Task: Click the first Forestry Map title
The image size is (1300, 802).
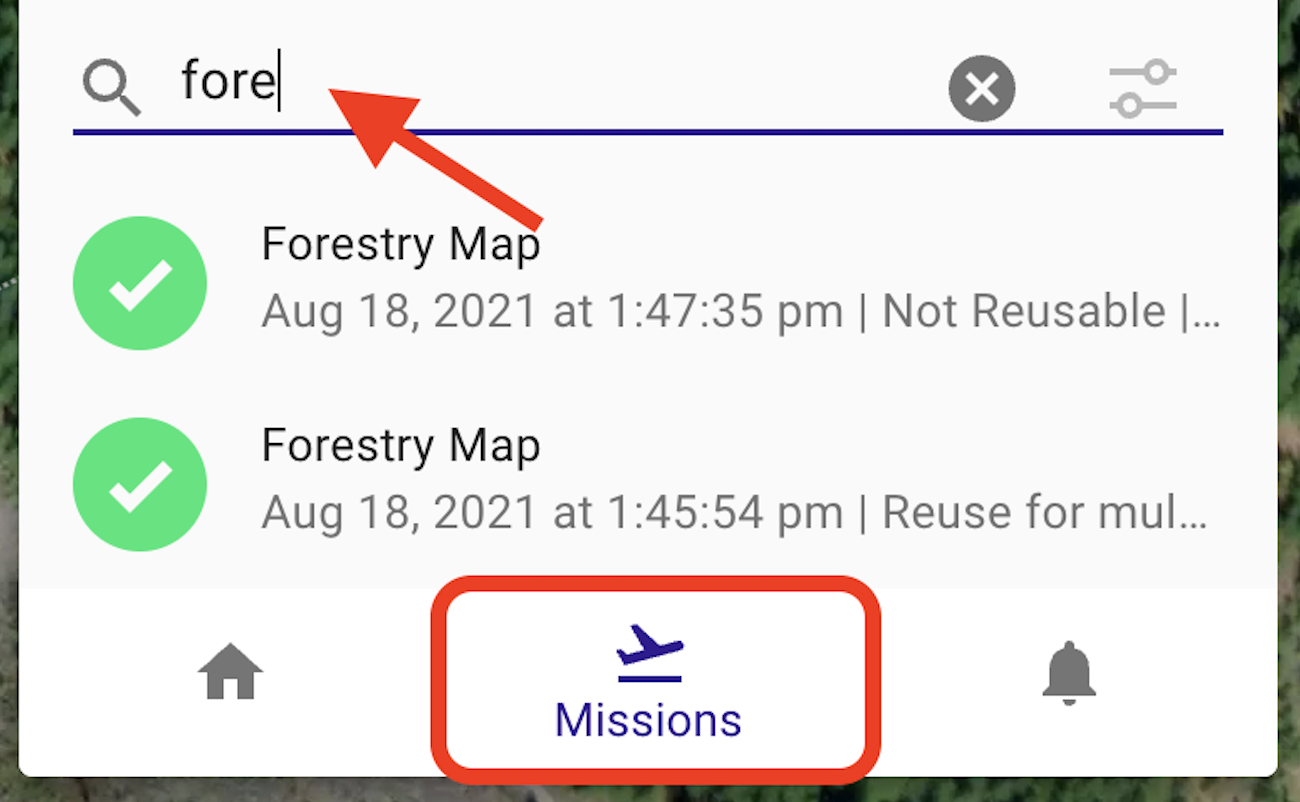Action: tap(401, 245)
